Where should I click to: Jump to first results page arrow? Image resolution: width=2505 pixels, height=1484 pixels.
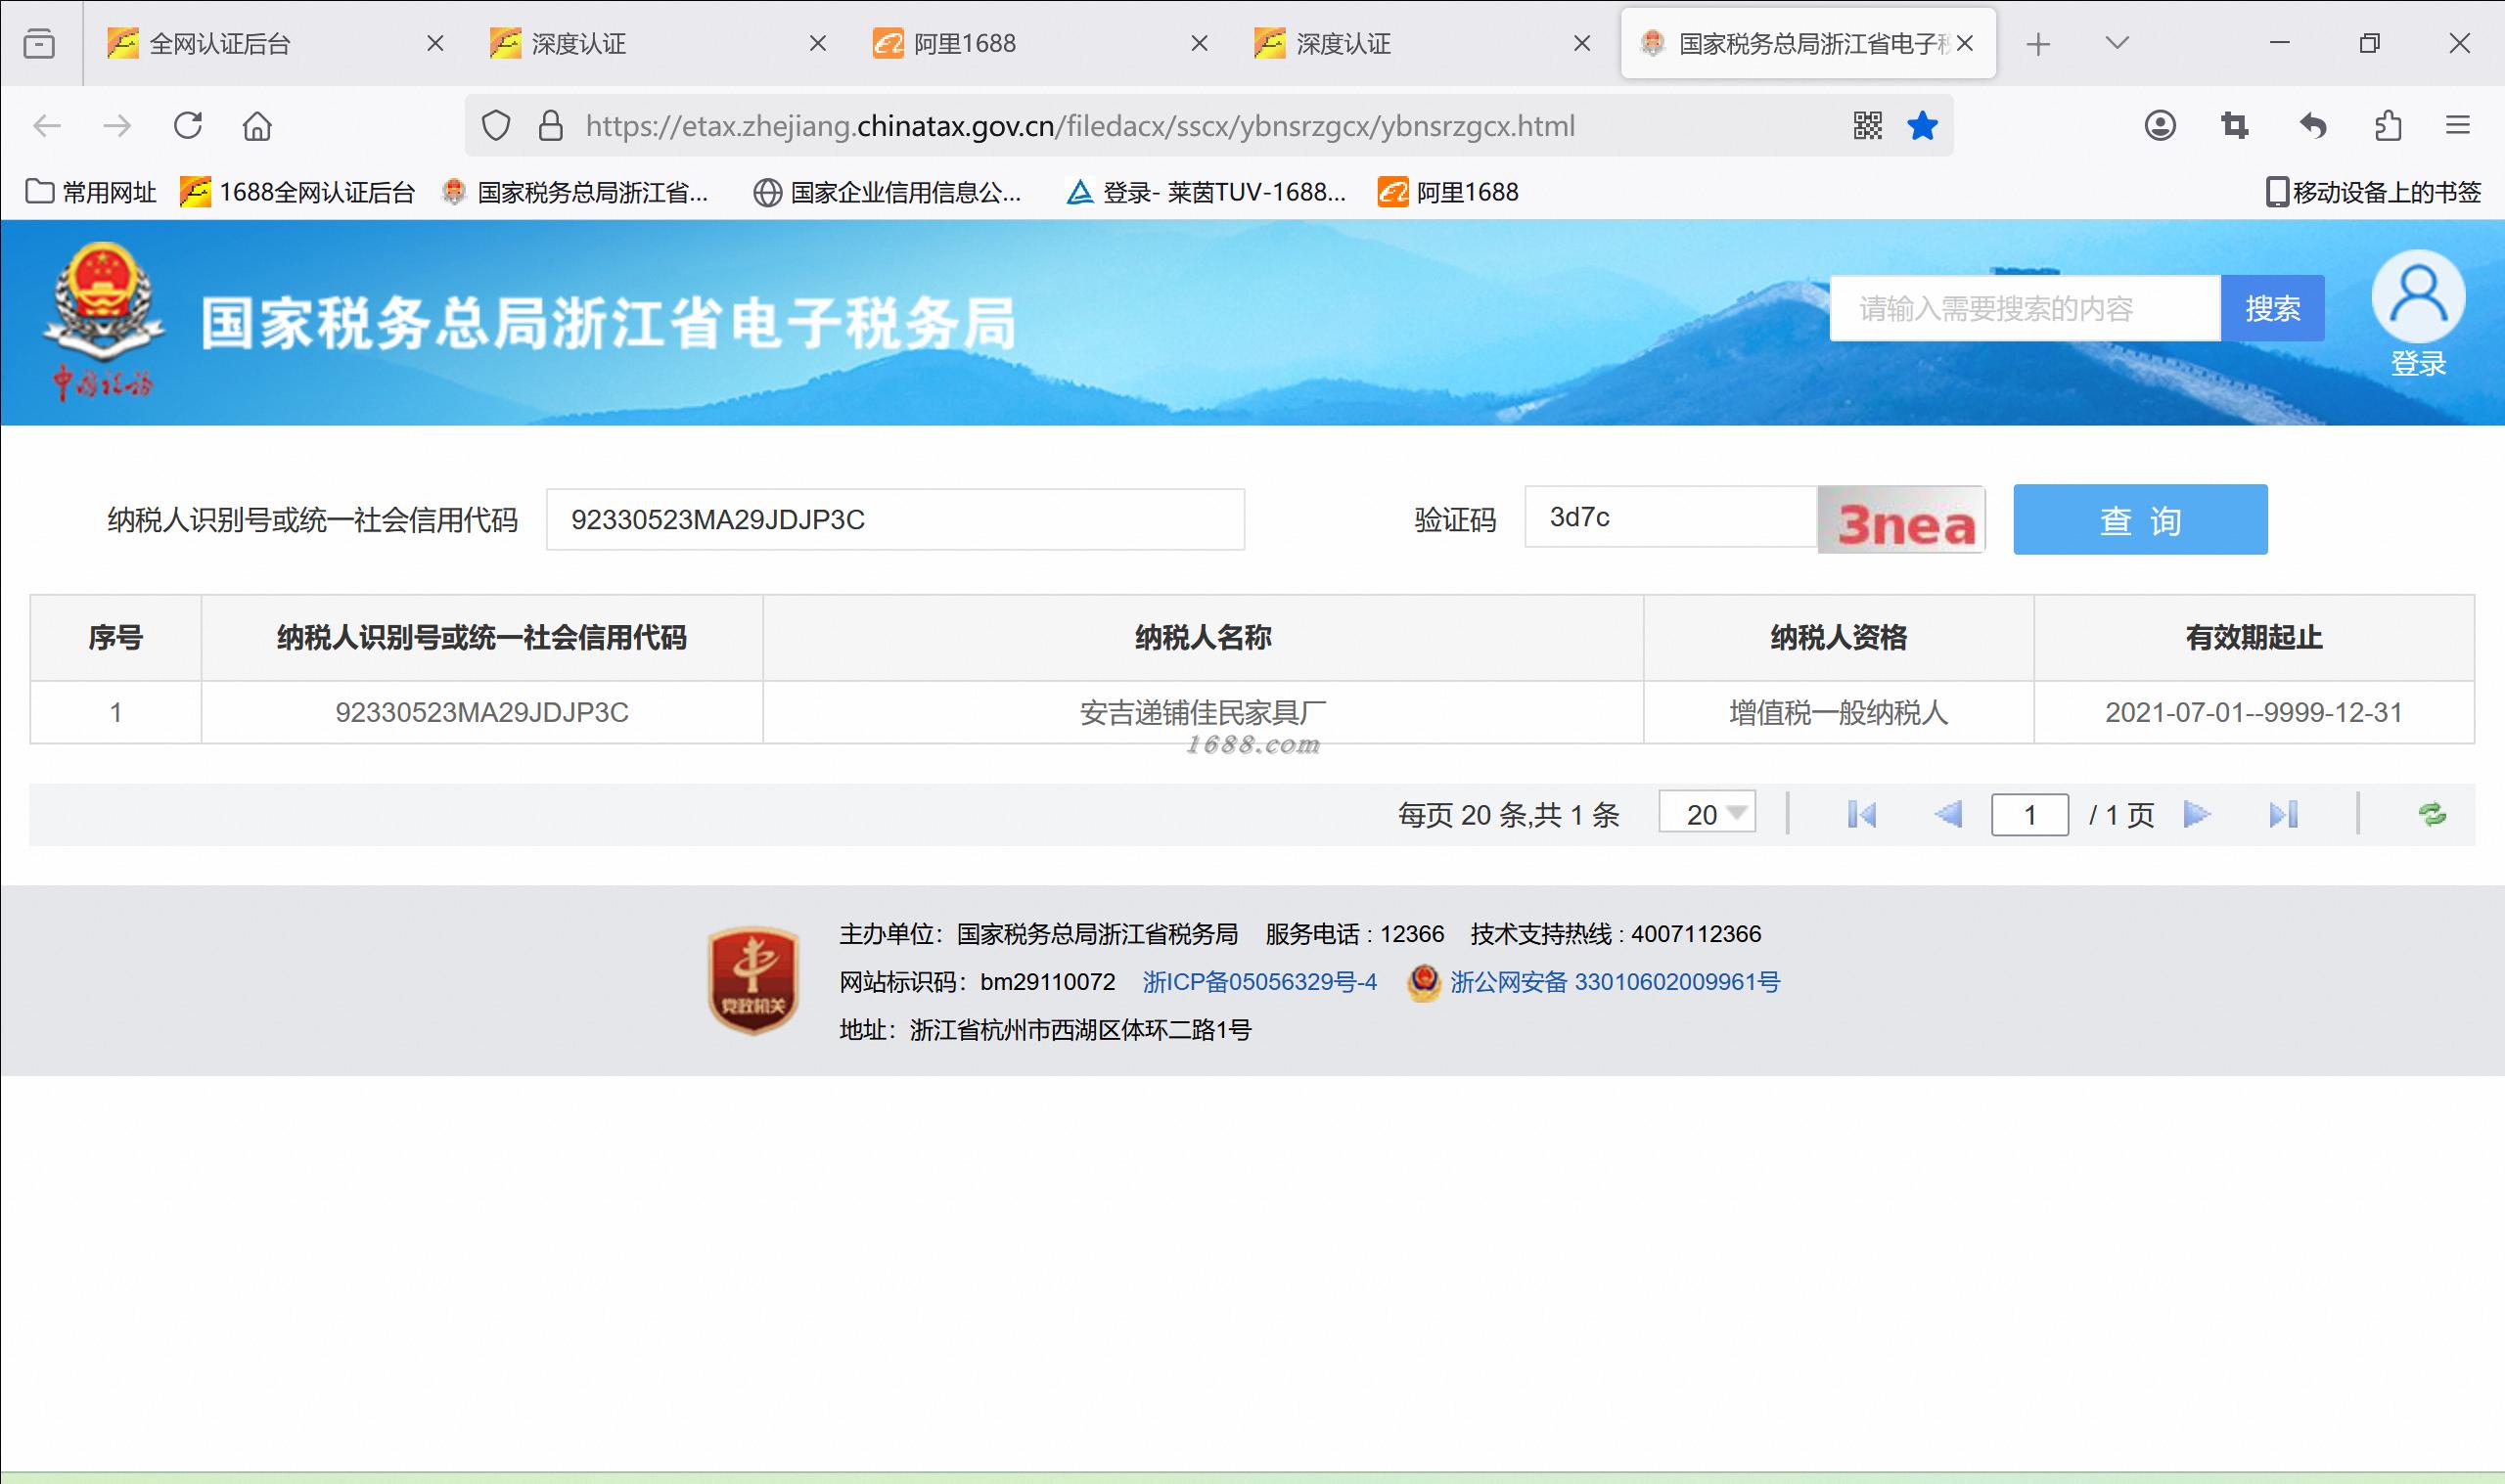pyautogui.click(x=1862, y=814)
